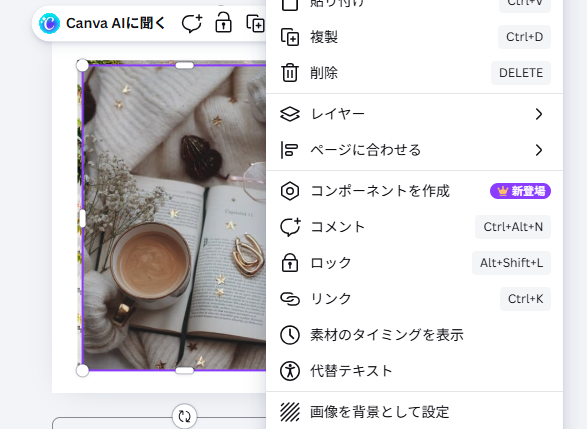Choose コメント in the context menu

point(415,227)
